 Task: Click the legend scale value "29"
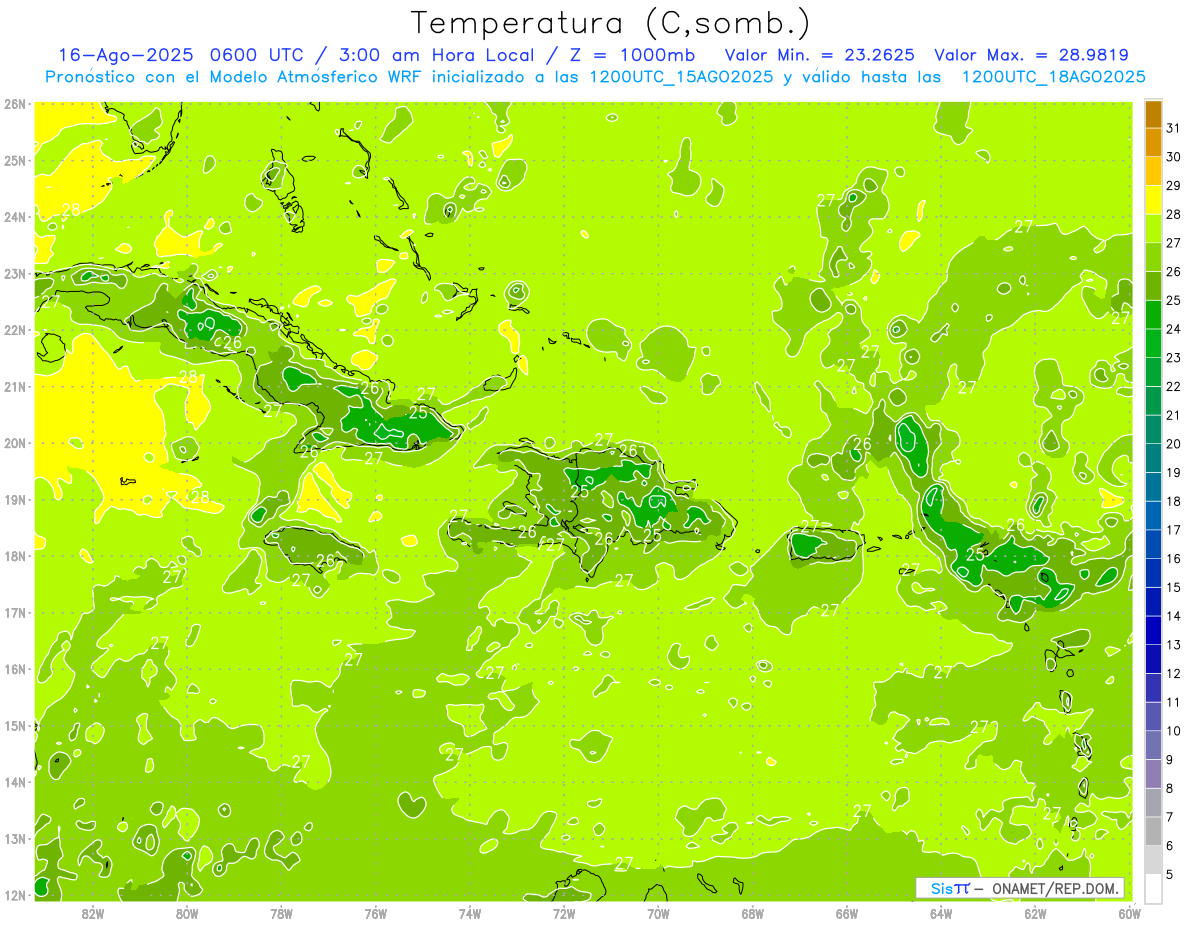(x=1174, y=185)
